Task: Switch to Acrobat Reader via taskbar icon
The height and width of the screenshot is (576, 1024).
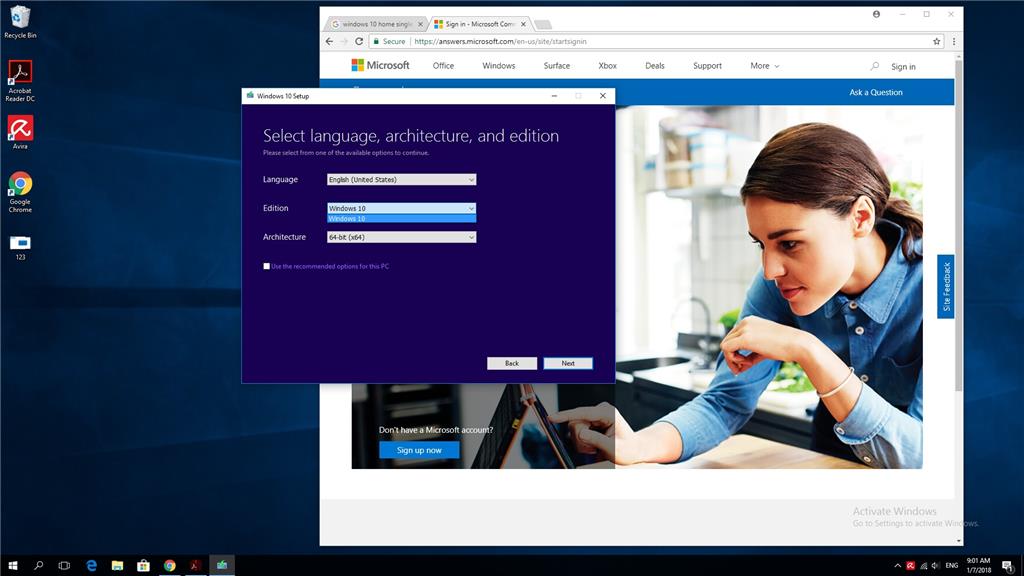Action: [x=195, y=565]
